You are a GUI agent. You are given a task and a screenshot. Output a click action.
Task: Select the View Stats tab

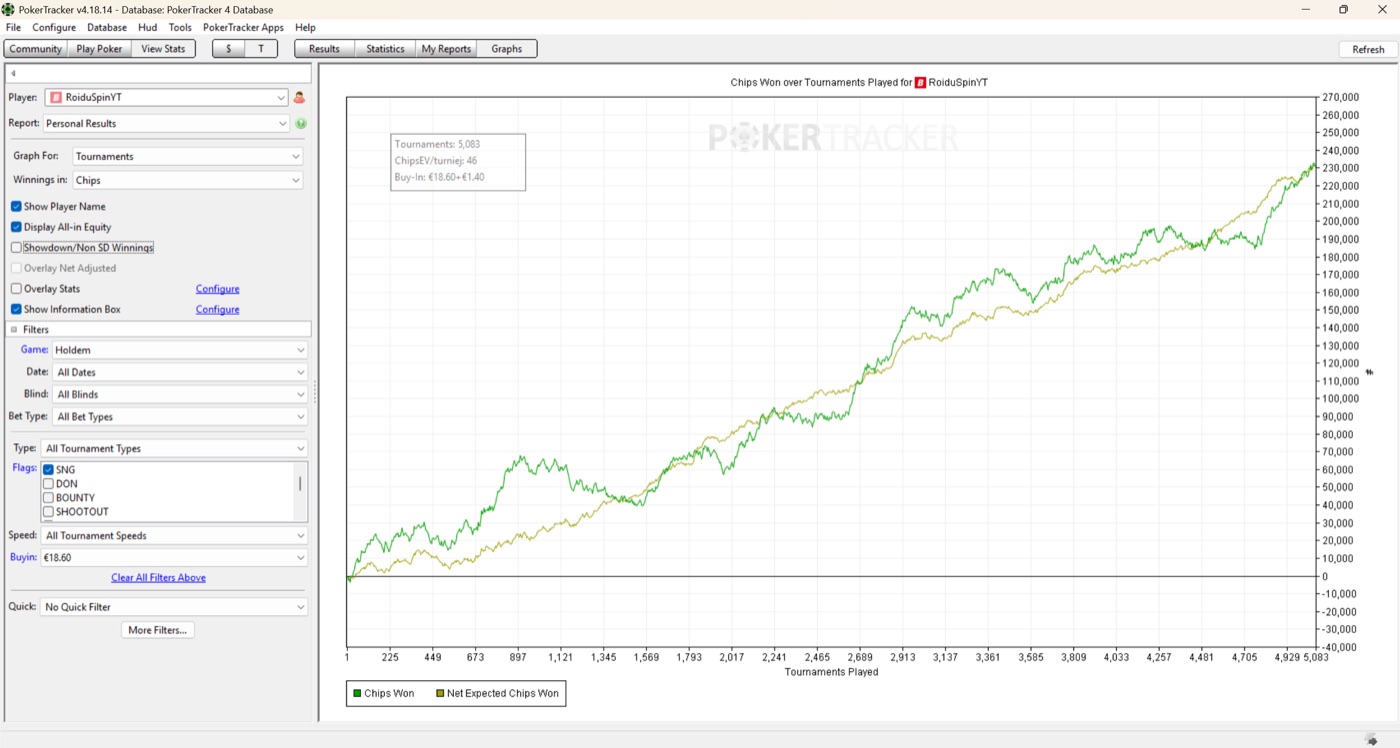[163, 49]
